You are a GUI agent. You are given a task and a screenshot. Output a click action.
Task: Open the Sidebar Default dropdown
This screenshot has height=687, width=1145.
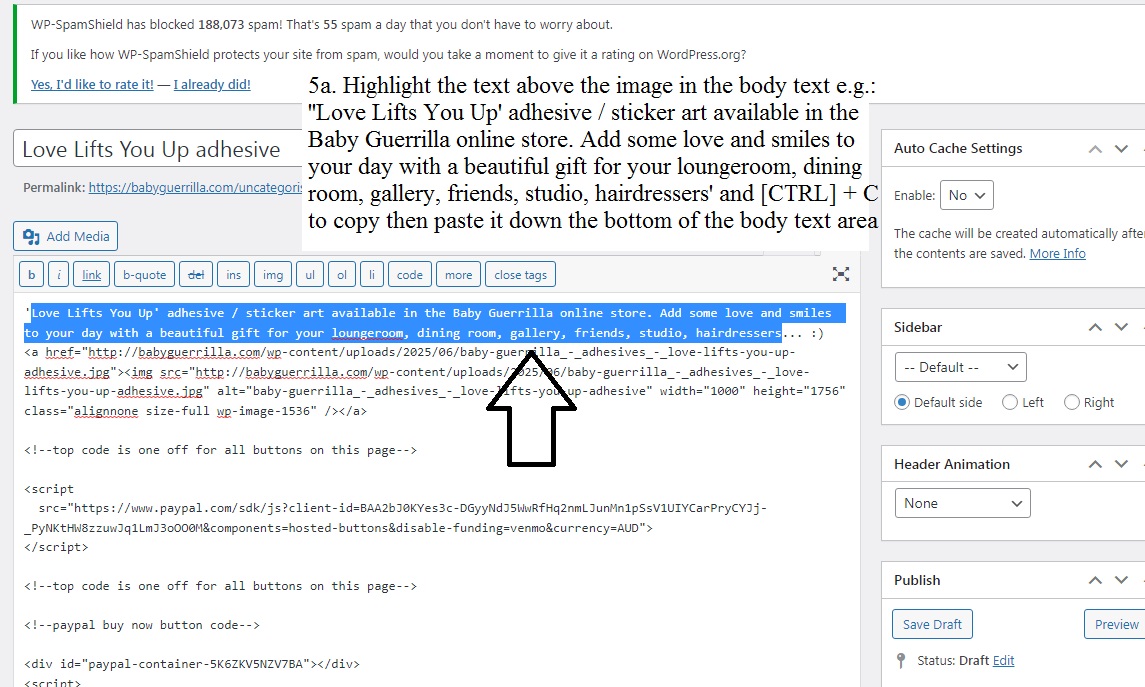tap(960, 367)
